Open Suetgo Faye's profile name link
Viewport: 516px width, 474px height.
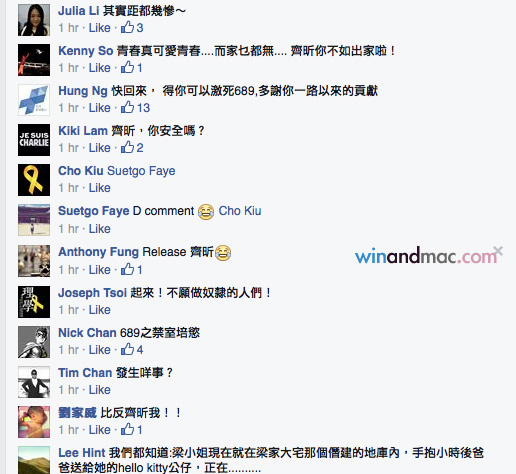(x=94, y=211)
